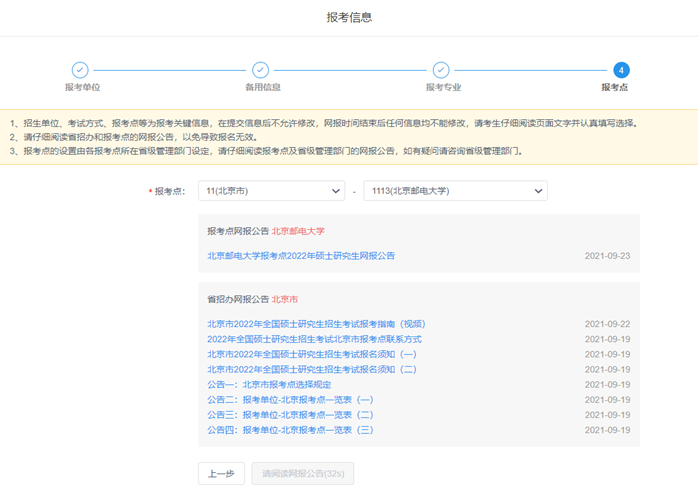Viewport: 698px width, 488px height.
Task: Open the 1113(北京邮电大学) exam site dropdown
Action: [455, 191]
